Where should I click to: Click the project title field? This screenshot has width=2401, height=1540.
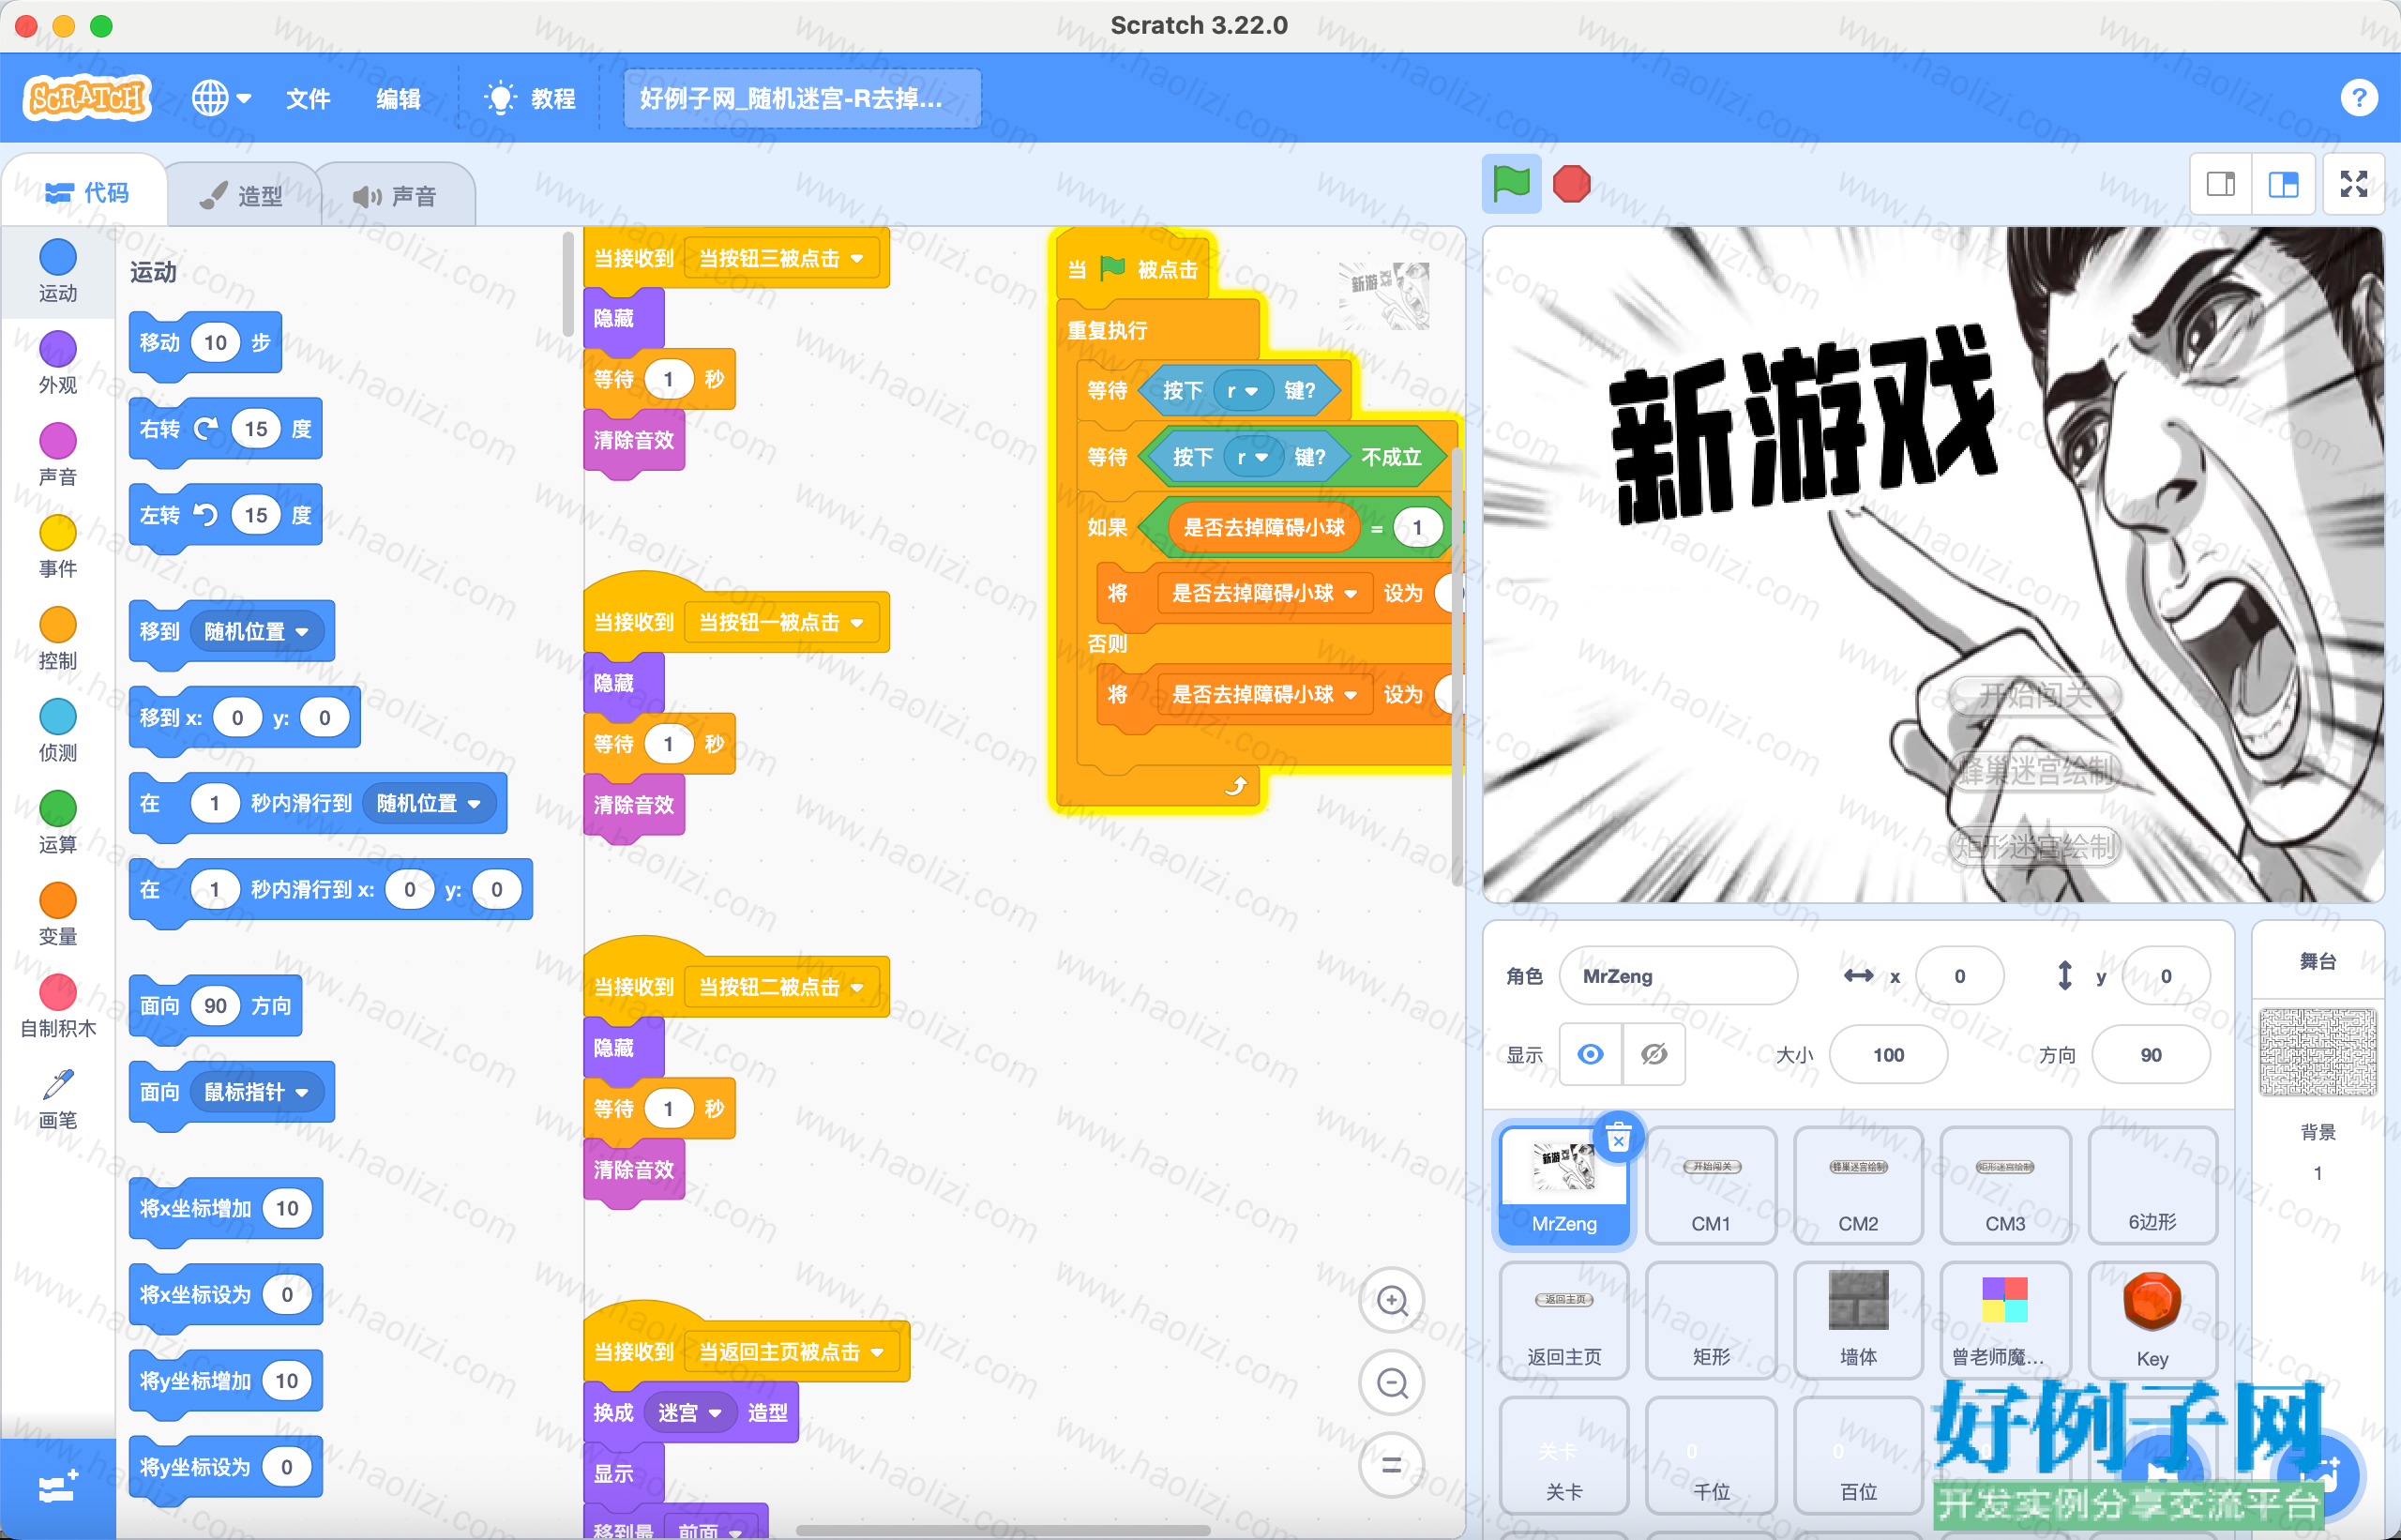click(x=802, y=98)
